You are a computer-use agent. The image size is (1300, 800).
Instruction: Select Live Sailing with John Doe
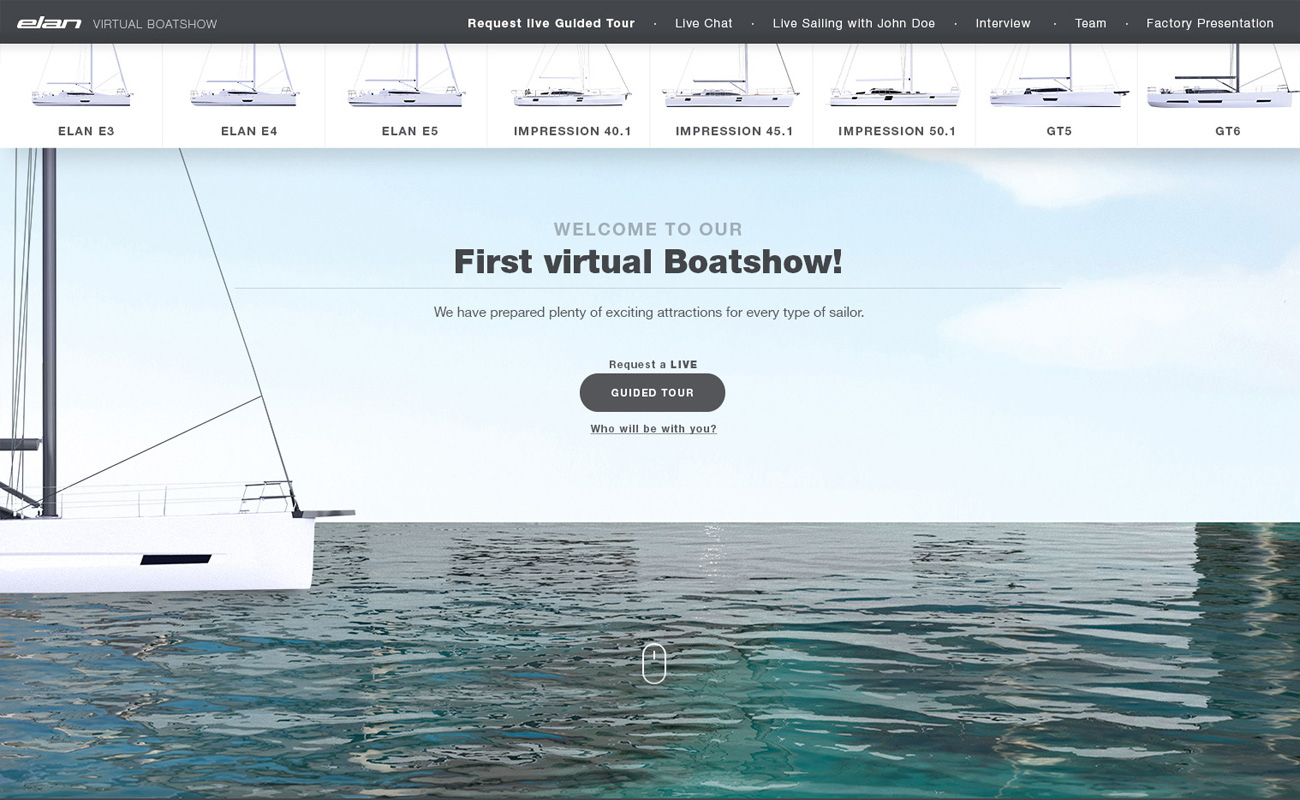click(x=854, y=23)
